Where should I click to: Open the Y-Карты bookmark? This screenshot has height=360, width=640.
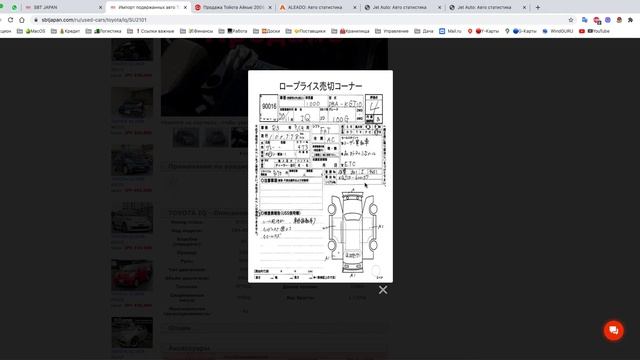point(483,31)
